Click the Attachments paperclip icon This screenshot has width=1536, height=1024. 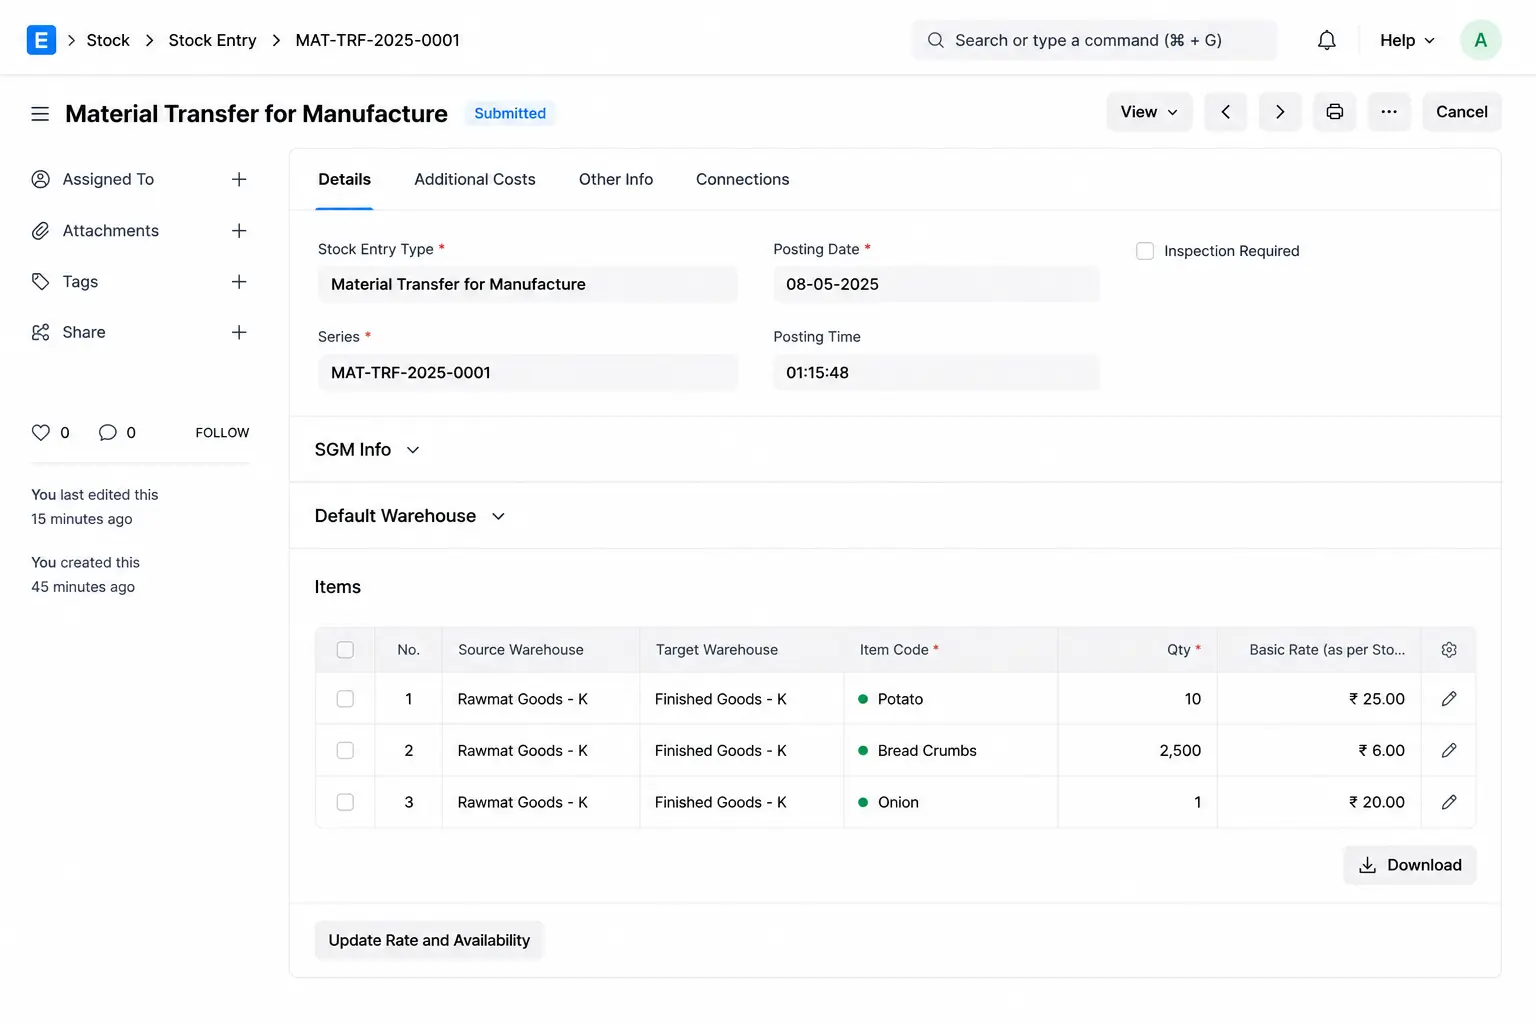[x=41, y=231]
